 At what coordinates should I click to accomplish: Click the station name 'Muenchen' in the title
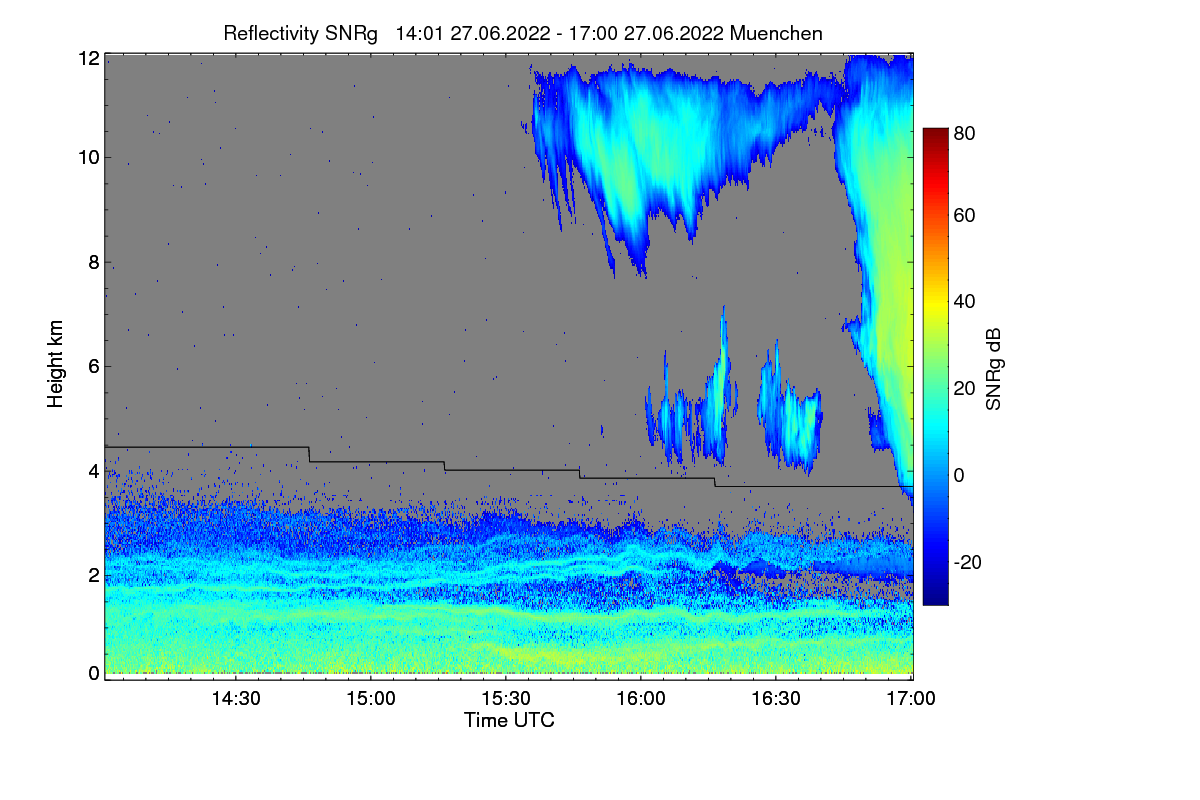[x=777, y=33]
